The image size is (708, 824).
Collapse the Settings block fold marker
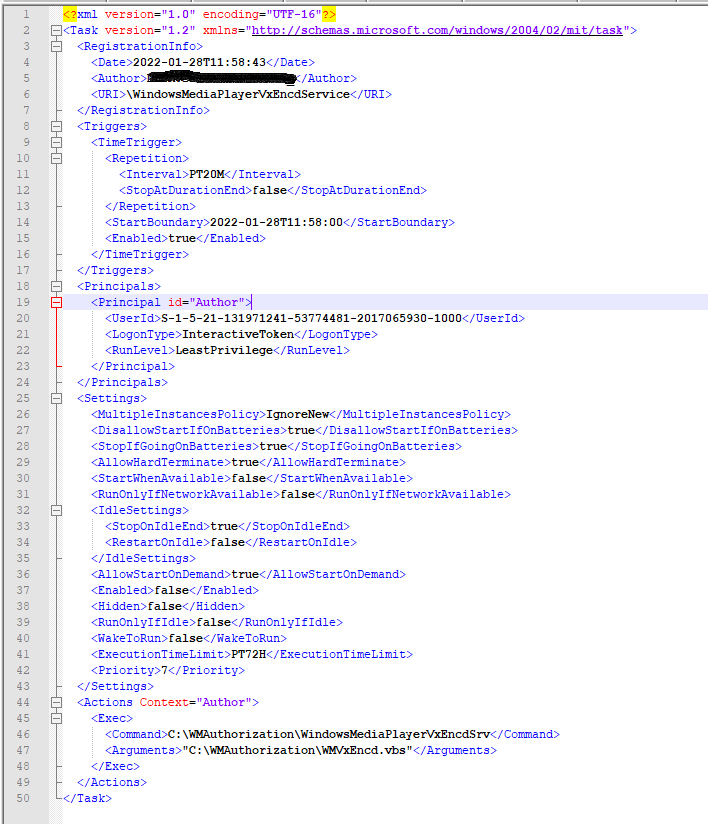57,398
